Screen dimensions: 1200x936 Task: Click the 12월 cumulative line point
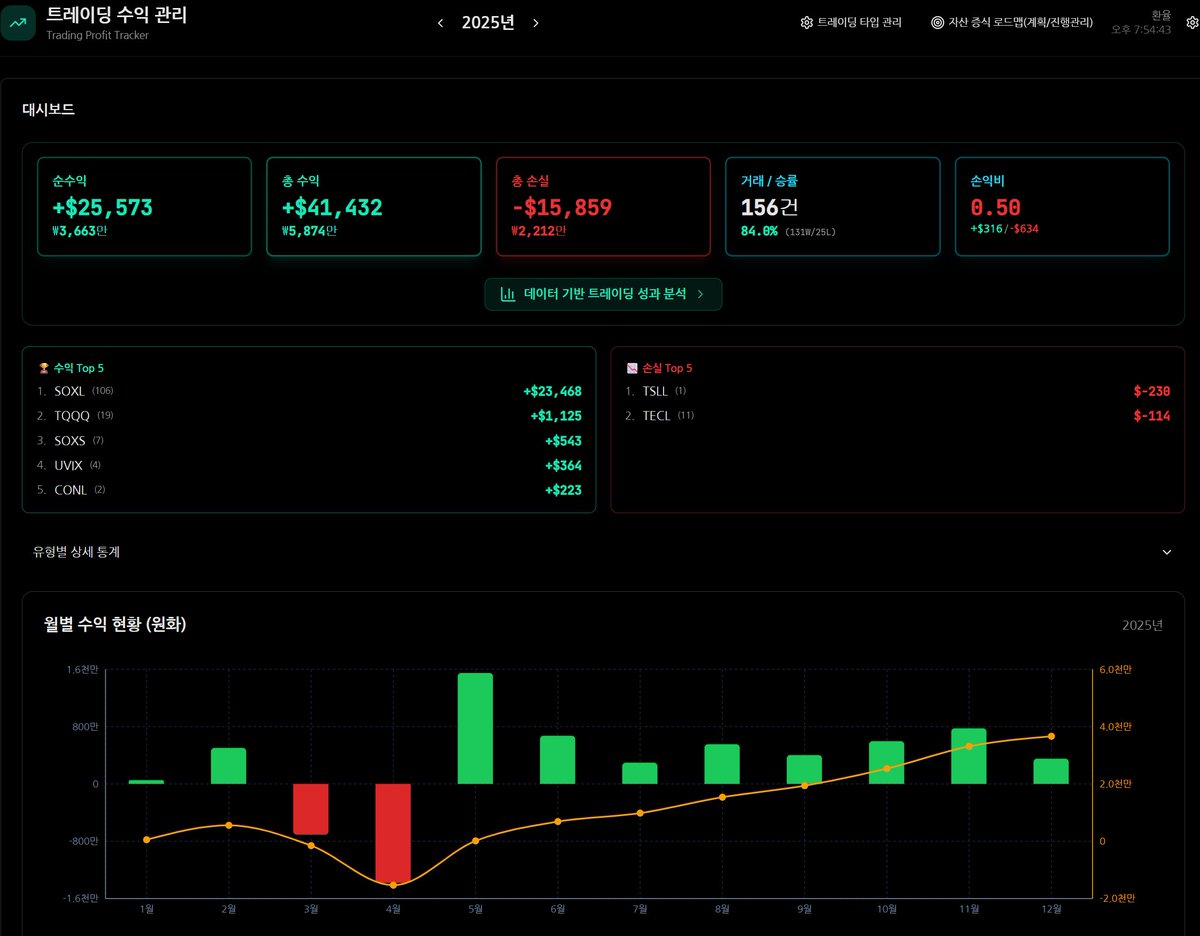1051,736
